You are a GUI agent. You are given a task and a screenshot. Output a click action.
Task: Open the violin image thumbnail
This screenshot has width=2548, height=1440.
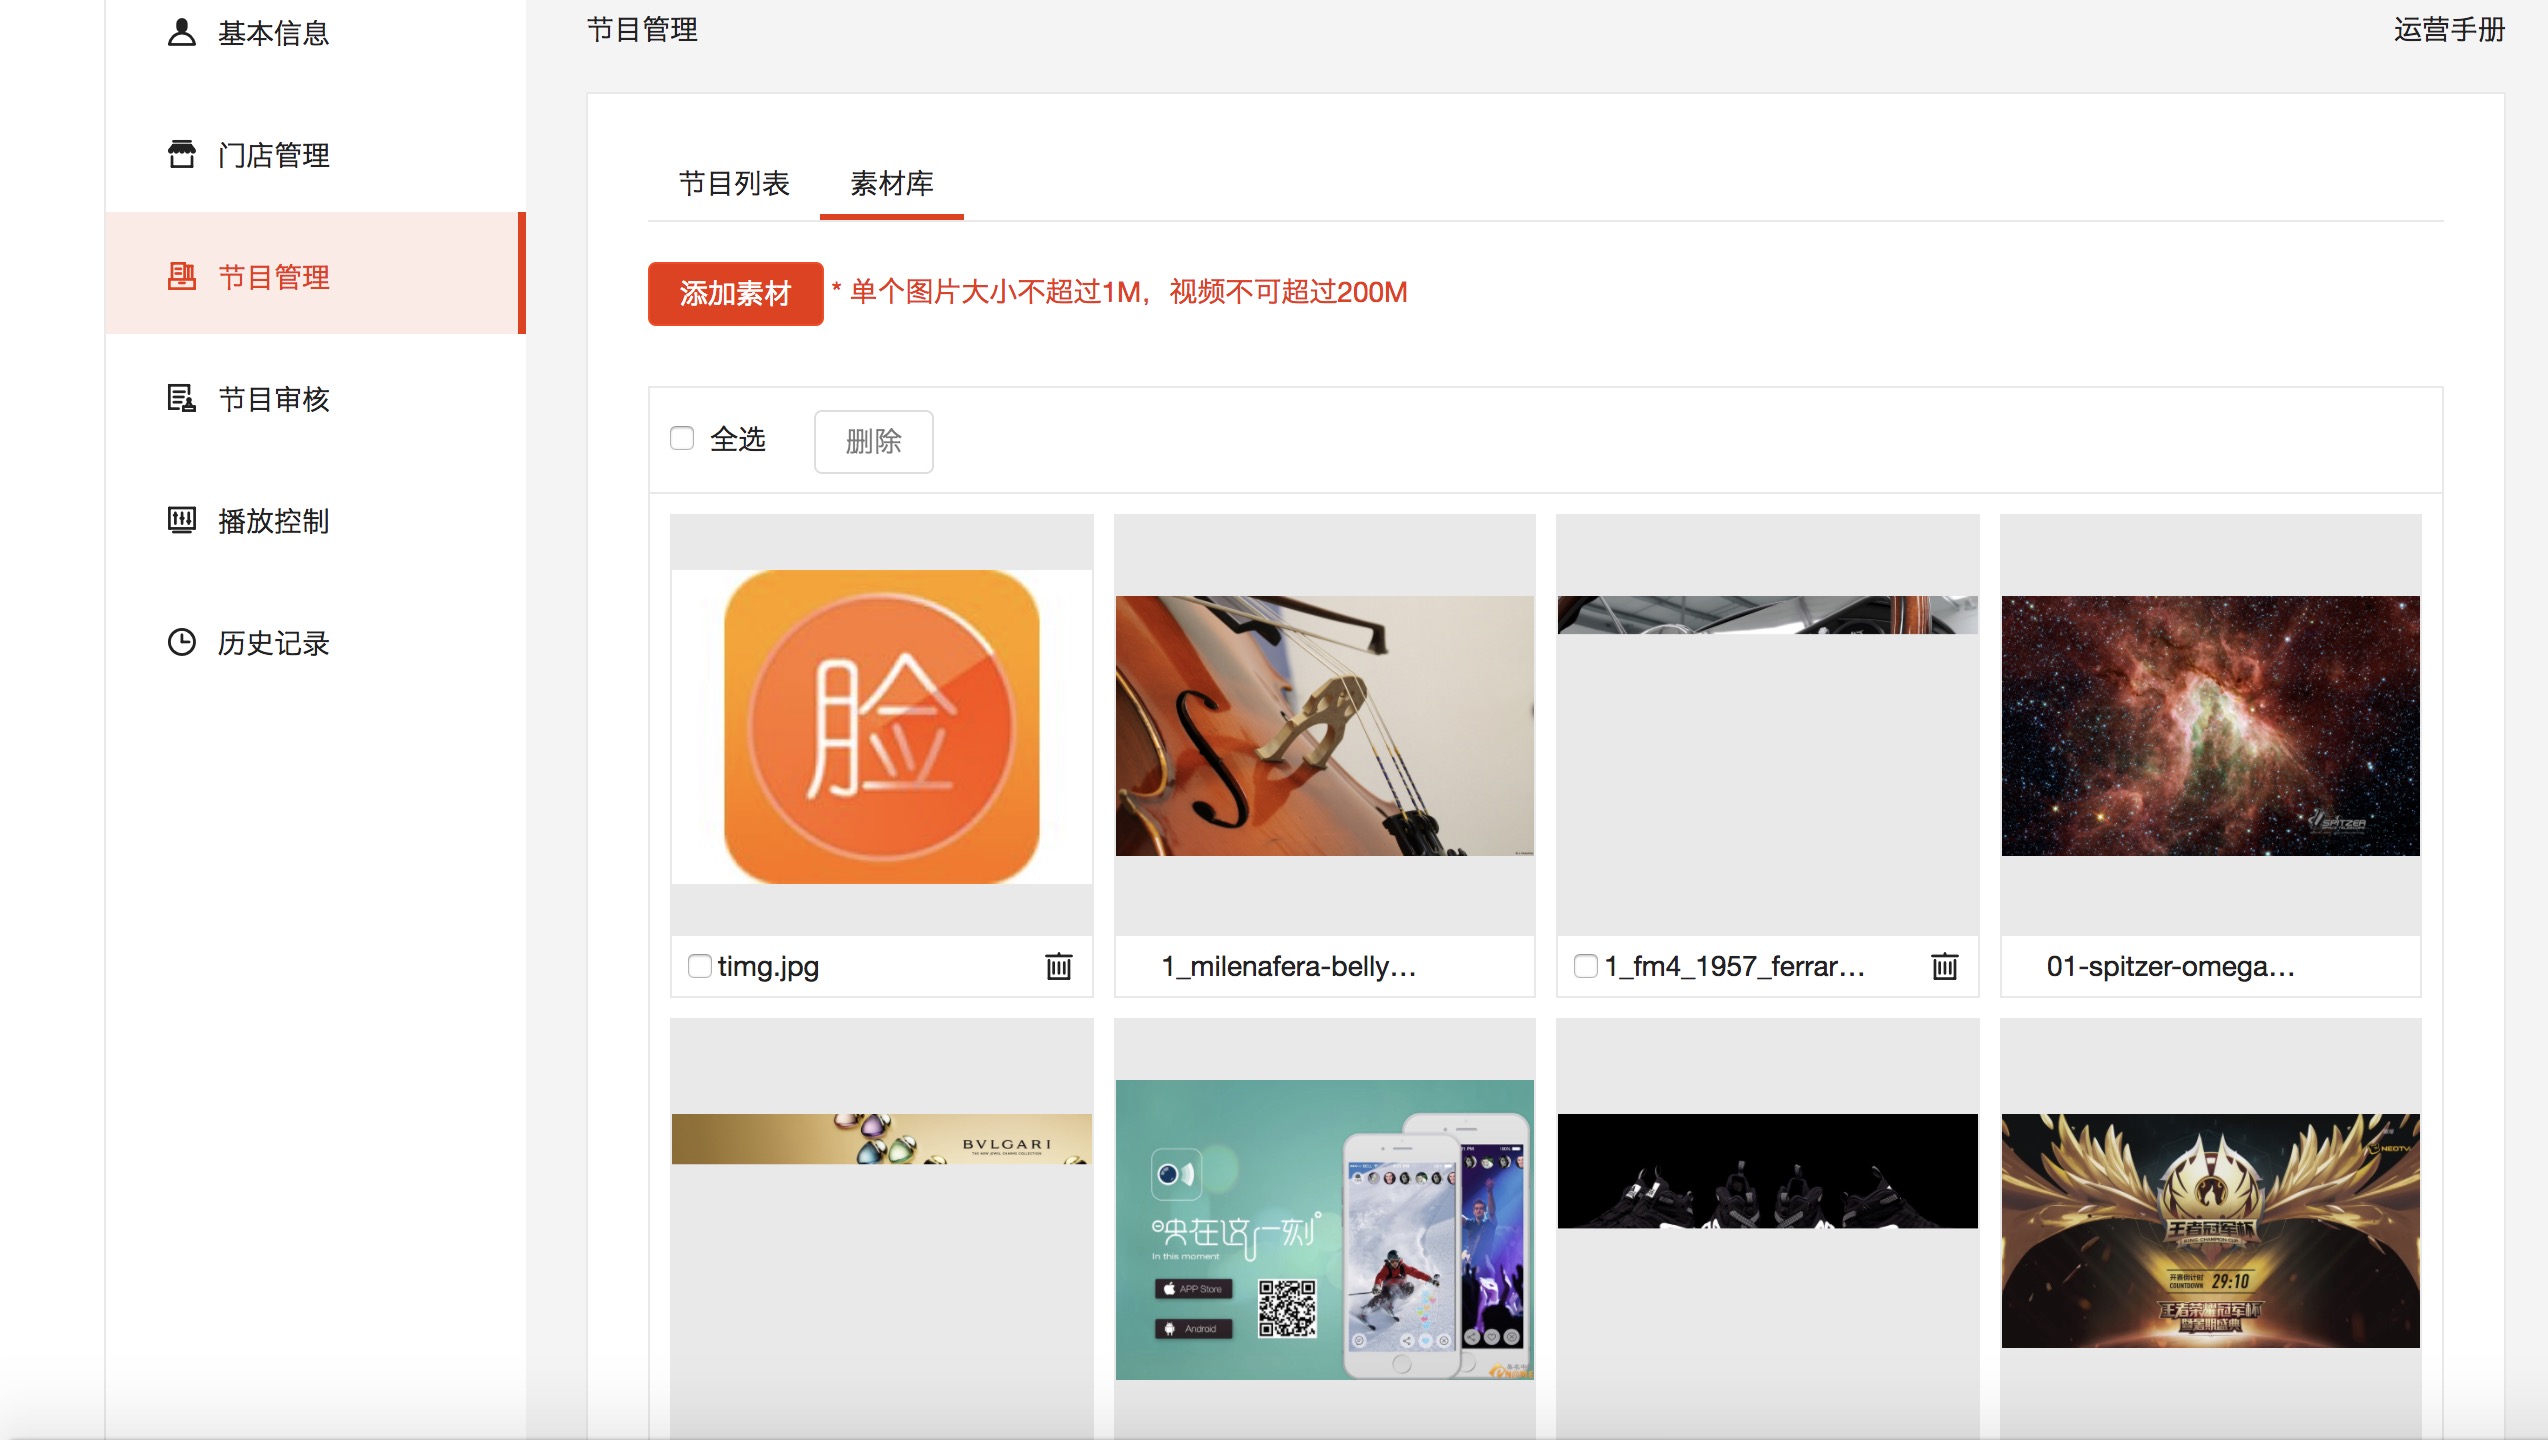click(1325, 726)
